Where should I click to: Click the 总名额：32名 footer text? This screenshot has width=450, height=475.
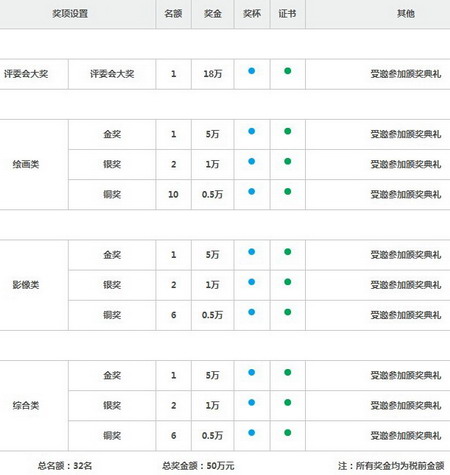[x=65, y=466]
